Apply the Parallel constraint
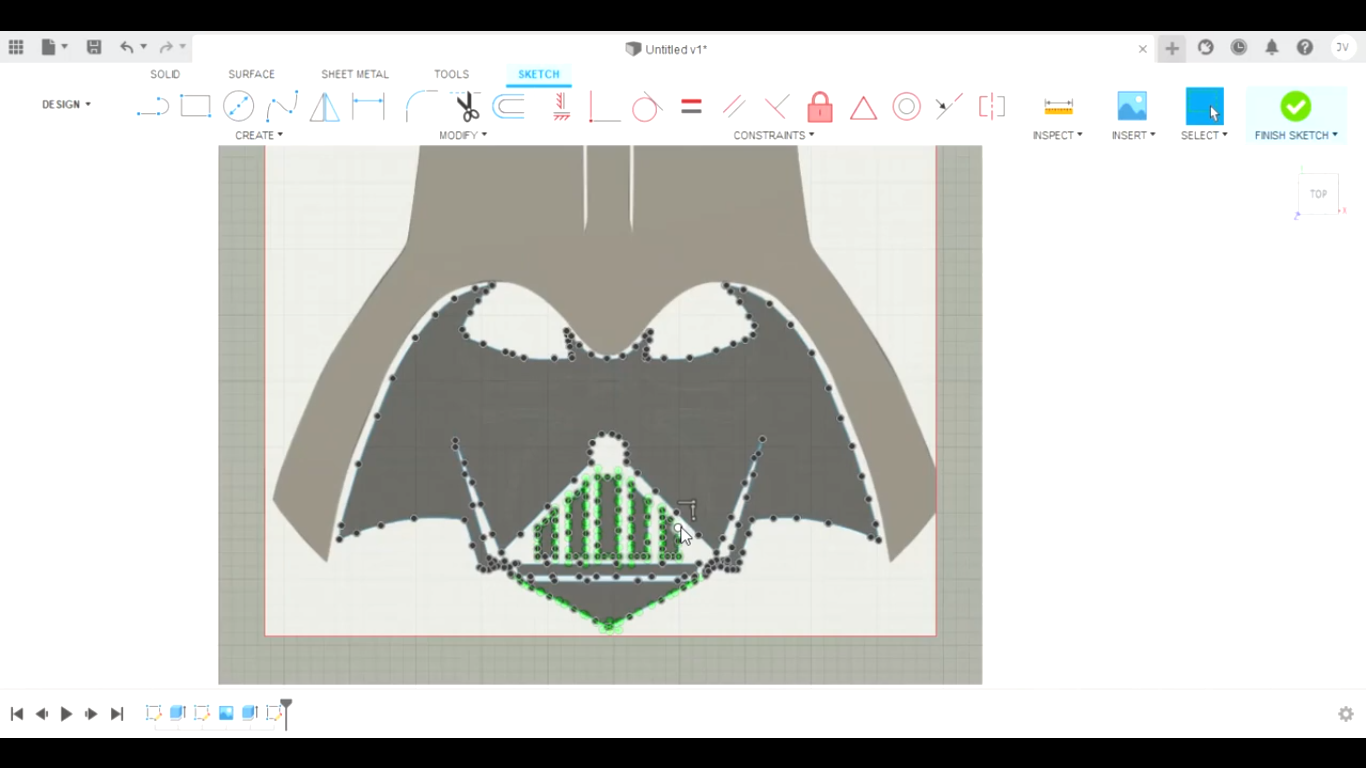 point(734,106)
